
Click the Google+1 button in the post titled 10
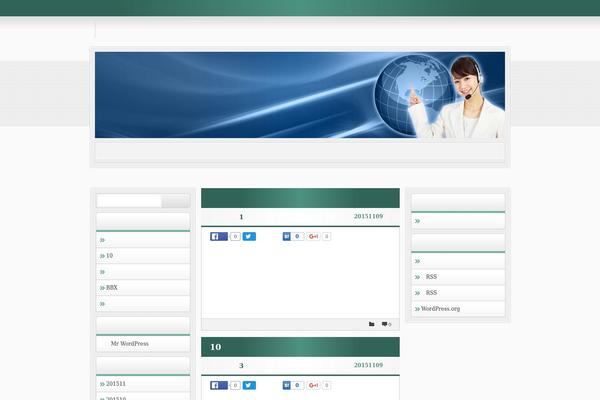tap(313, 385)
